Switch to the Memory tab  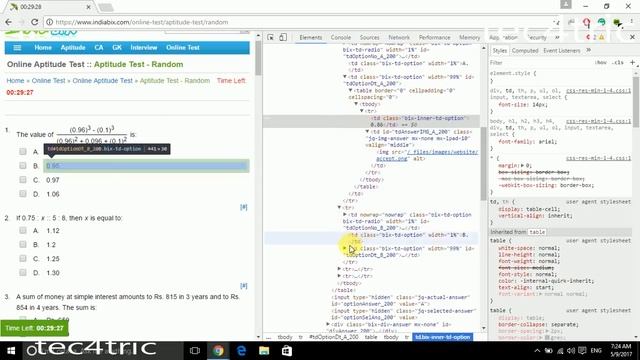(x=469, y=38)
